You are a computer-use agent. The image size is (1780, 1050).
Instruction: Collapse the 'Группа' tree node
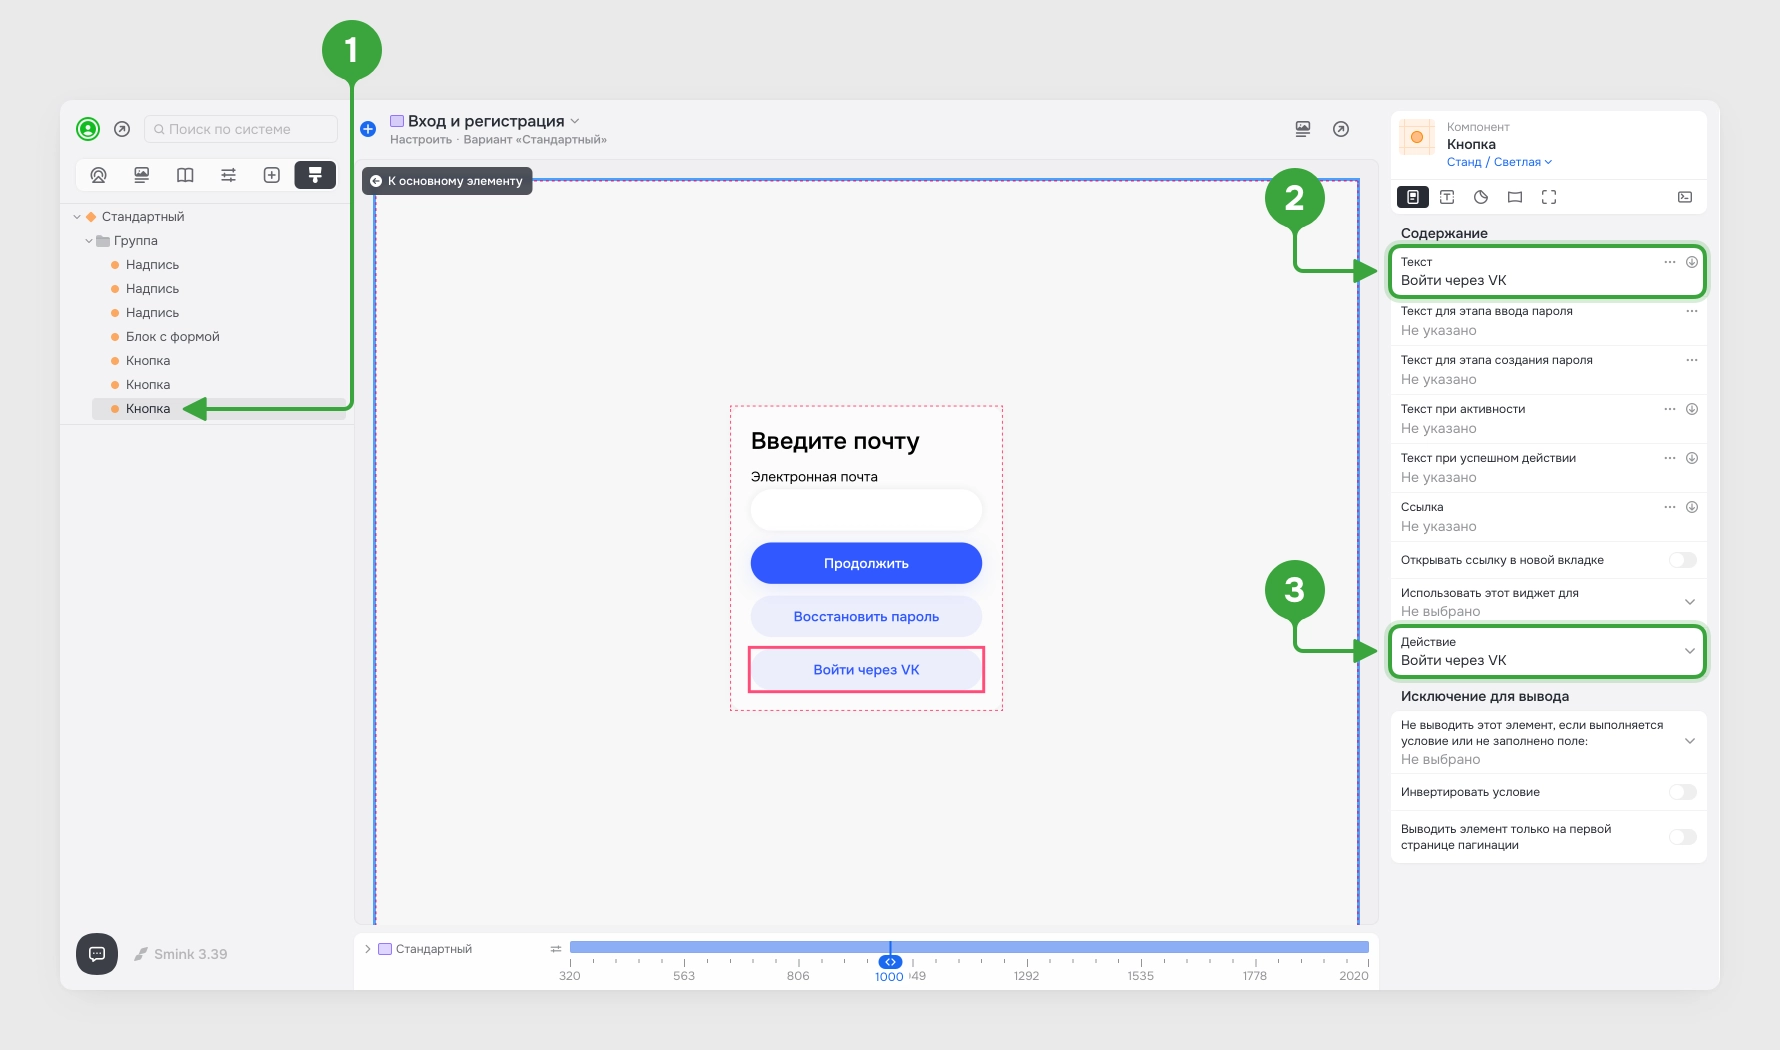click(89, 241)
